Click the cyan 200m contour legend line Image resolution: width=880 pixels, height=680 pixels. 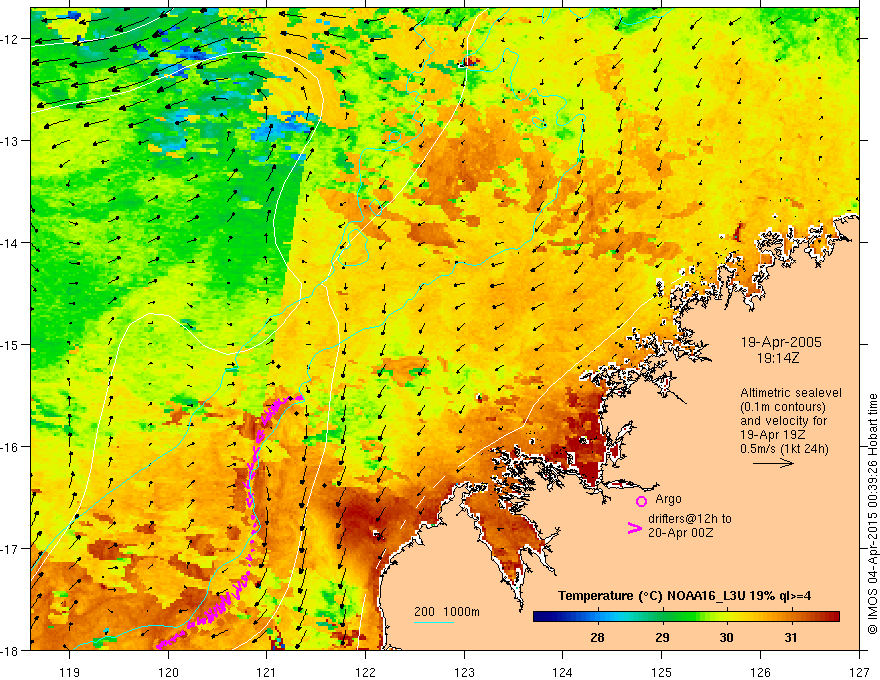tap(434, 622)
